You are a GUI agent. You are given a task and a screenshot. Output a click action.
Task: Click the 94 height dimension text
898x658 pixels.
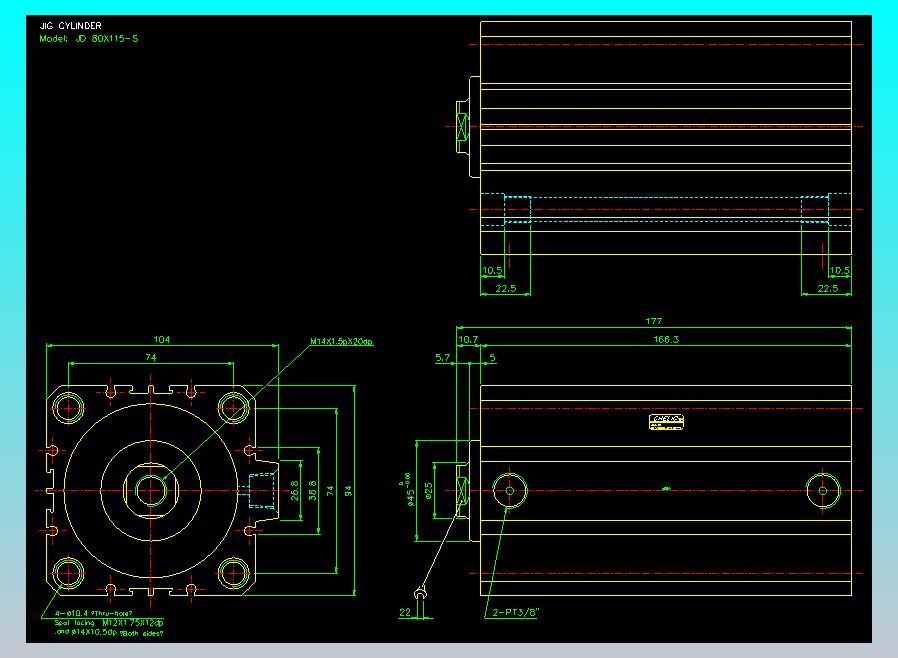click(348, 490)
